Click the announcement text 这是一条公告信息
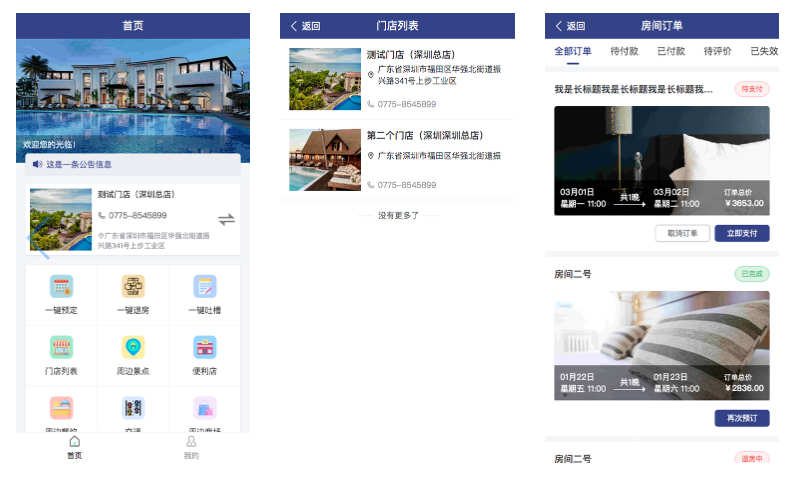The width and height of the screenshot is (801, 487). (x=79, y=164)
